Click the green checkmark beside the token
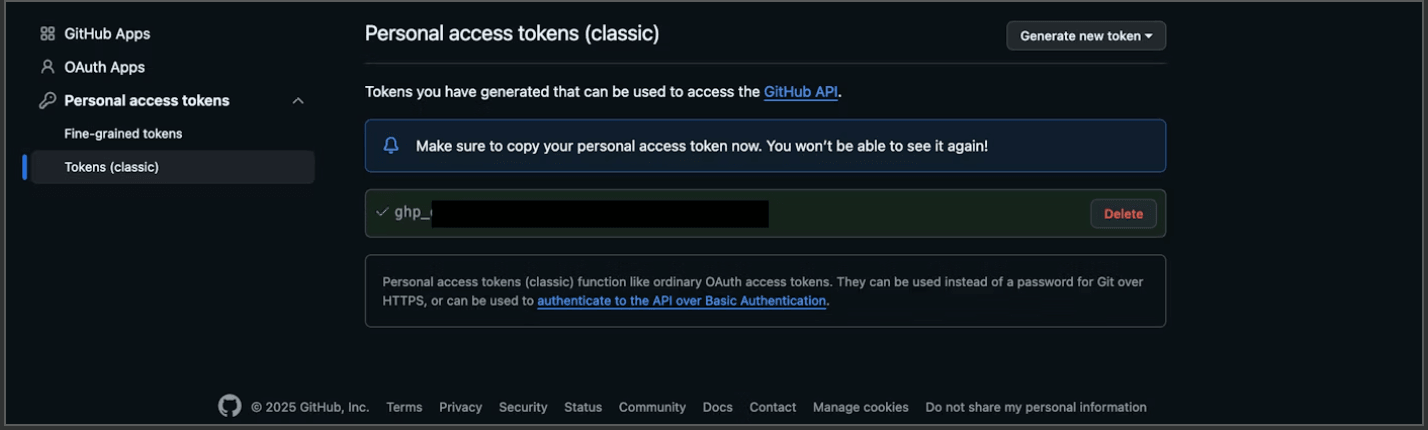 (381, 212)
